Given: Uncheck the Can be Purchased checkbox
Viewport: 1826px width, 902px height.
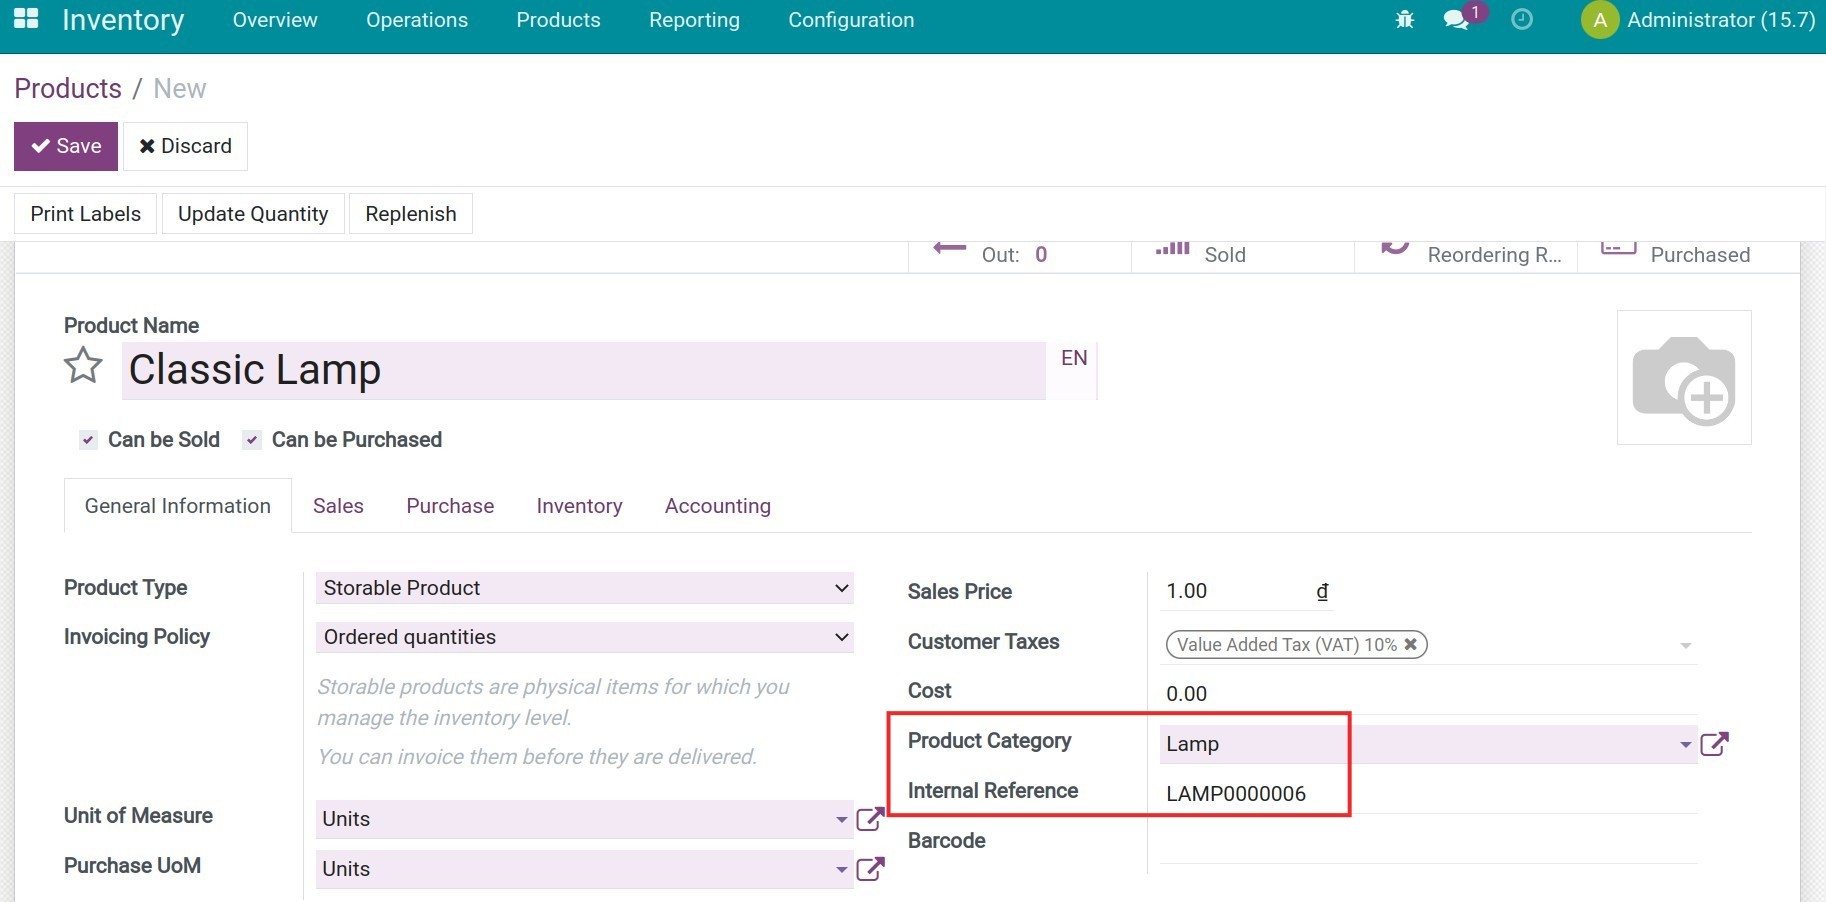Looking at the screenshot, I should click(251, 440).
